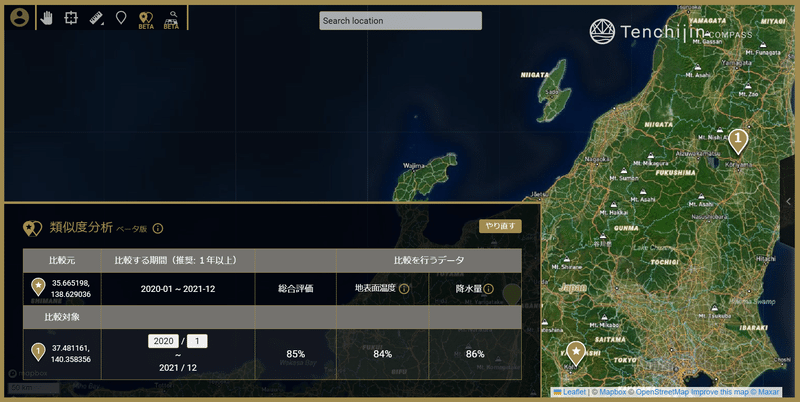
Task: Click the number 1 pin in 比較対象 row
Action: click(38, 351)
